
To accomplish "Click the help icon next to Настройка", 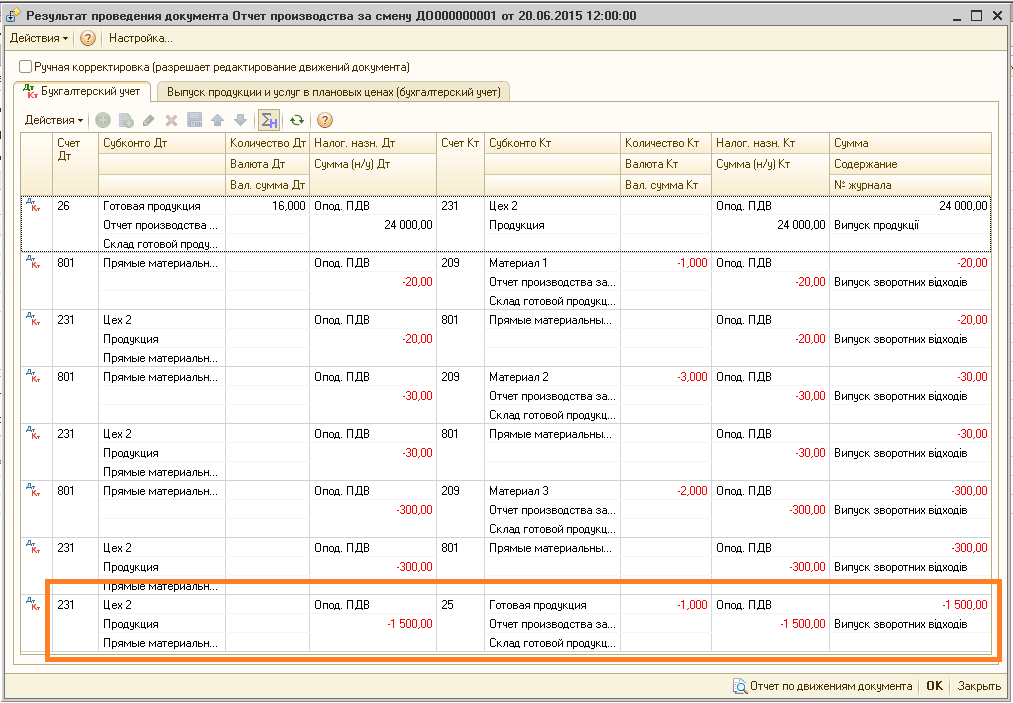I will 87,39.
